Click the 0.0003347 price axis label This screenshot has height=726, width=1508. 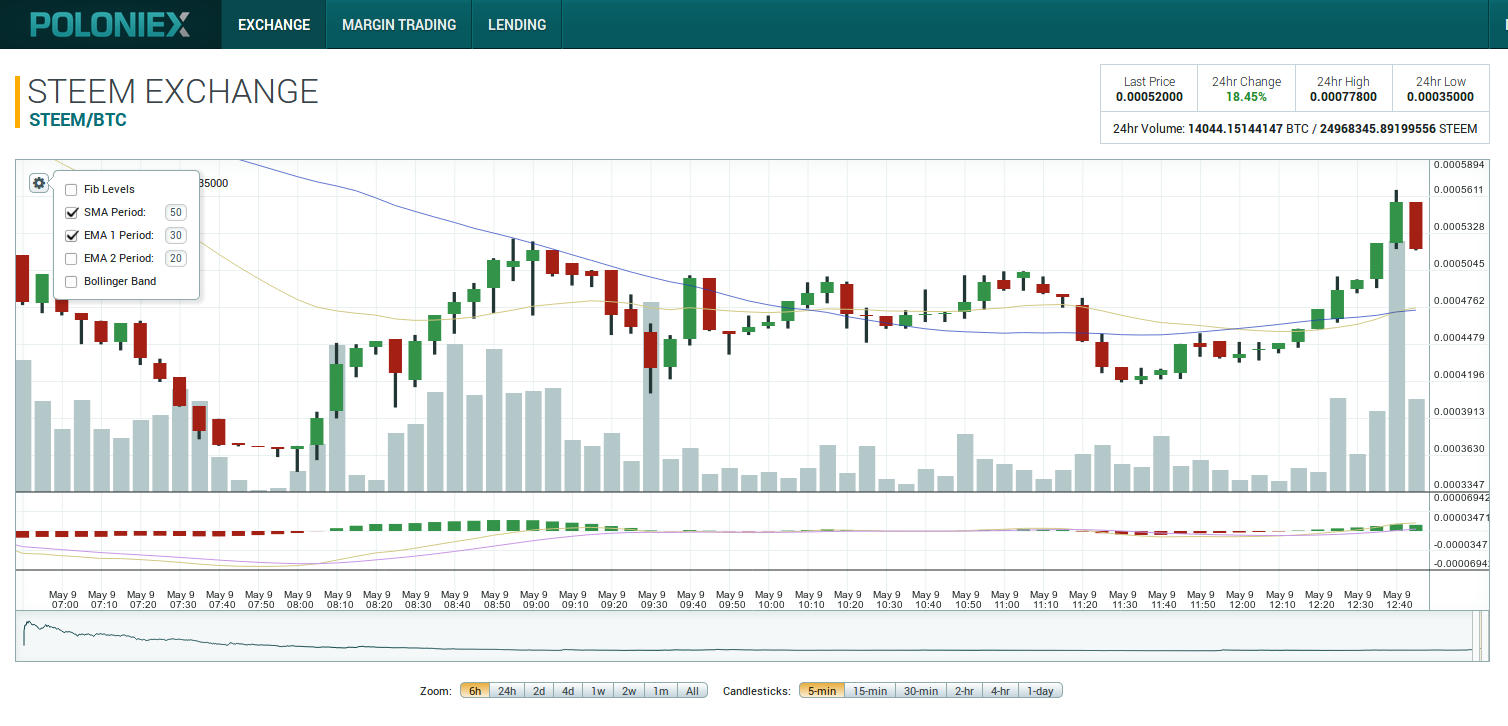(1459, 485)
